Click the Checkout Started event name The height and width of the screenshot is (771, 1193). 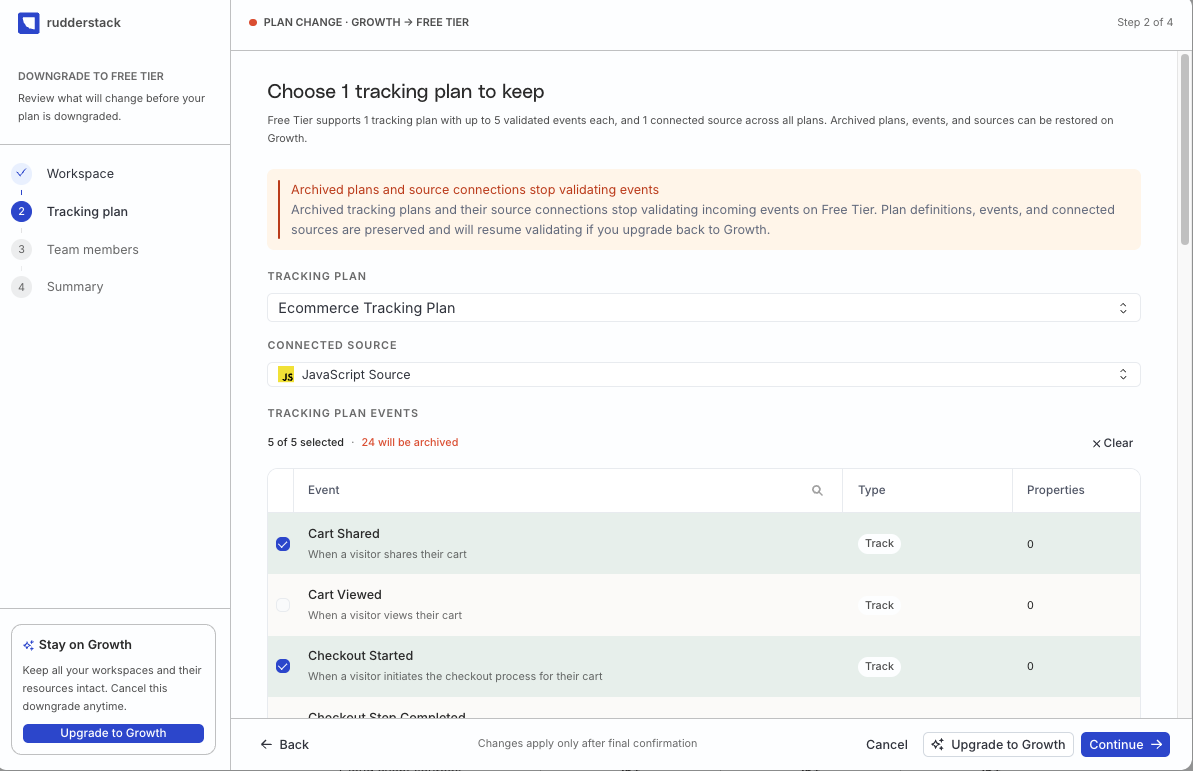(x=361, y=655)
